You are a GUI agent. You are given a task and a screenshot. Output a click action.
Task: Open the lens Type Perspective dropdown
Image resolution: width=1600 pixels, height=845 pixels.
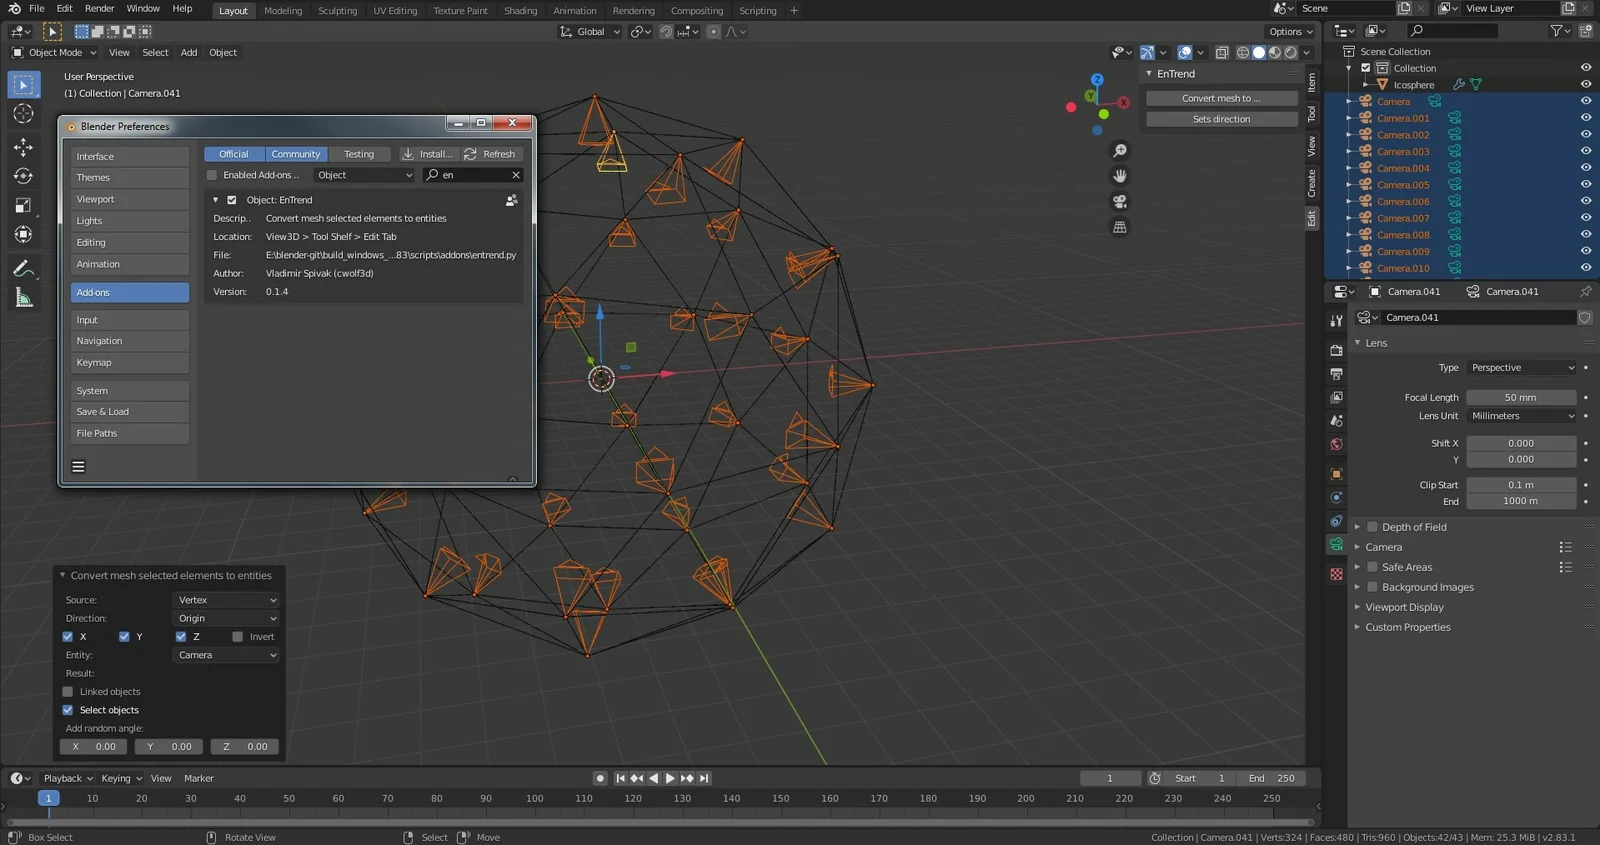(1521, 368)
